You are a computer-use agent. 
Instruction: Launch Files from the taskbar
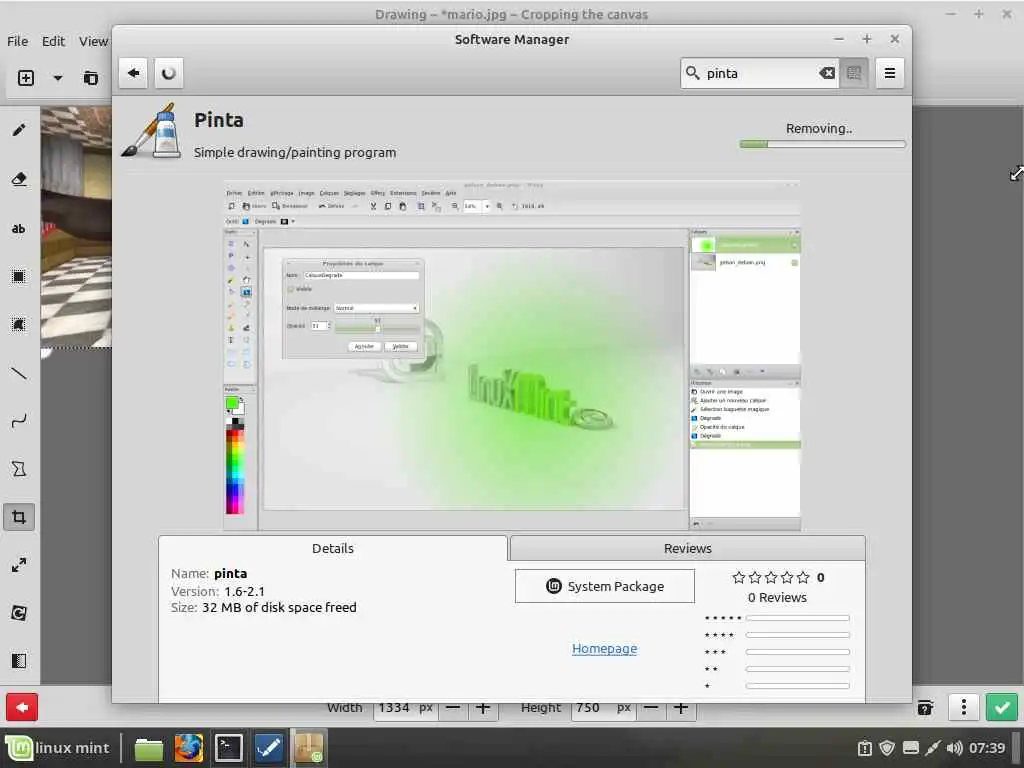pyautogui.click(x=149, y=748)
